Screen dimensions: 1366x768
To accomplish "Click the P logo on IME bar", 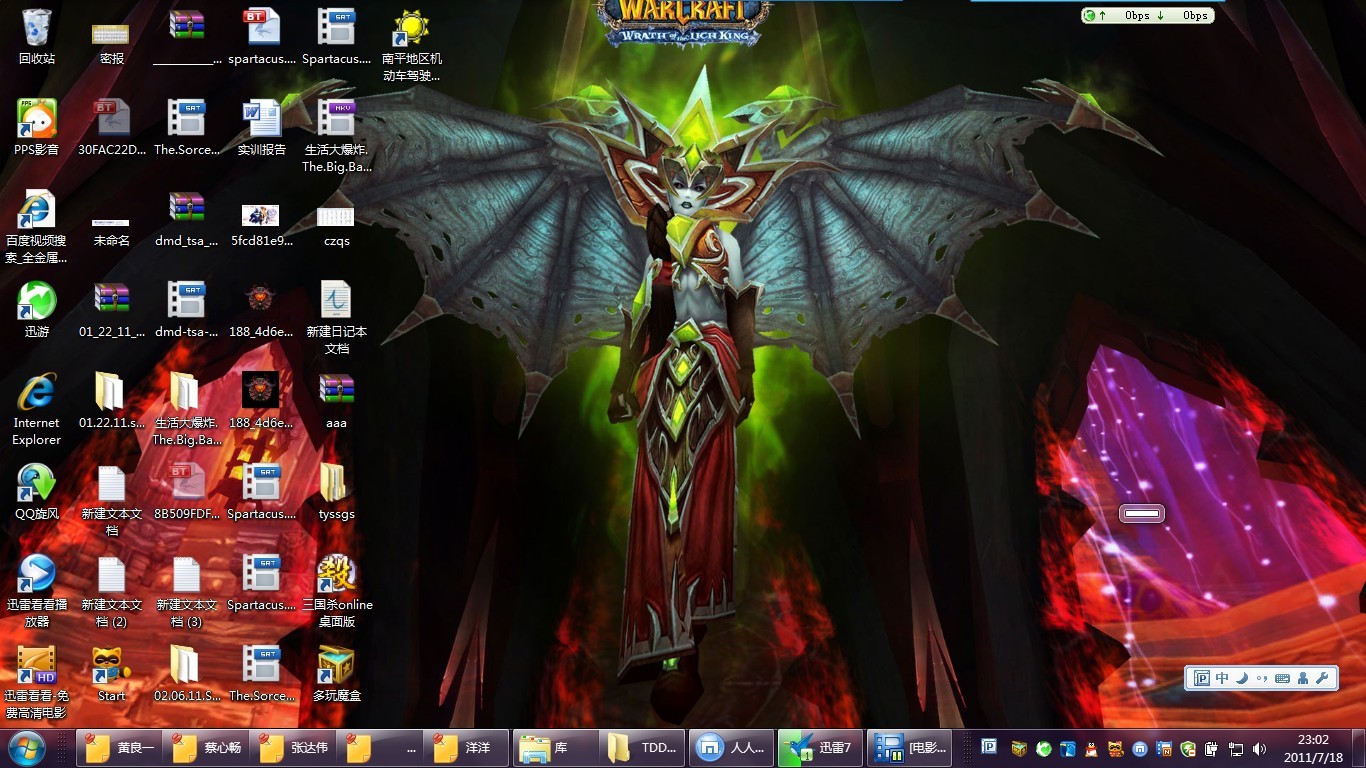I will tap(1202, 678).
